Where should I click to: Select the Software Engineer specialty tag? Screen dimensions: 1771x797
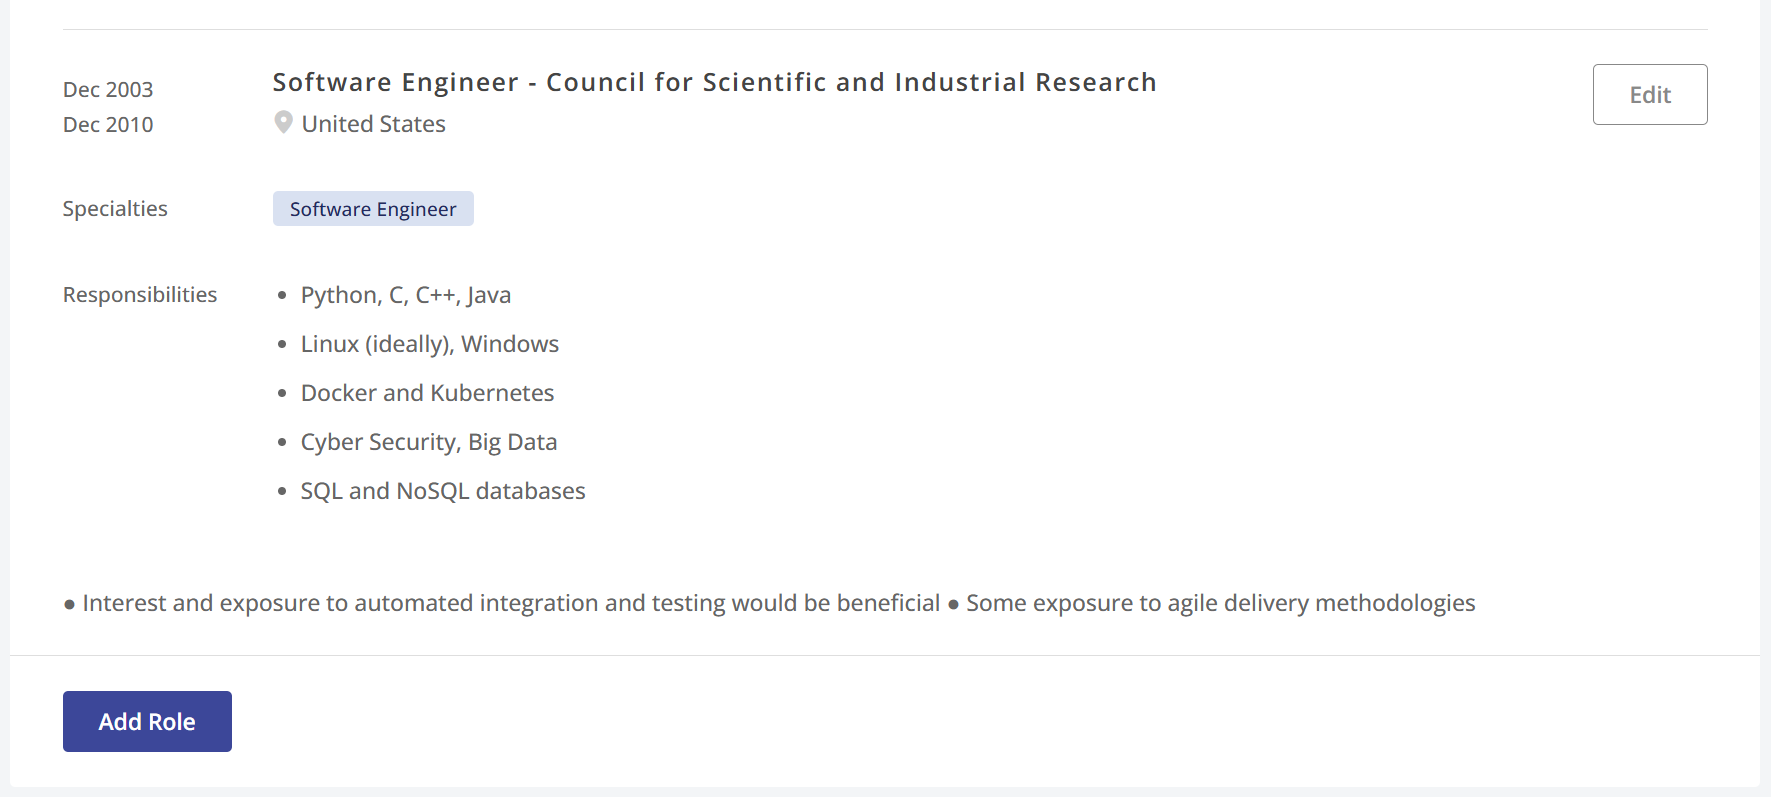tap(373, 209)
